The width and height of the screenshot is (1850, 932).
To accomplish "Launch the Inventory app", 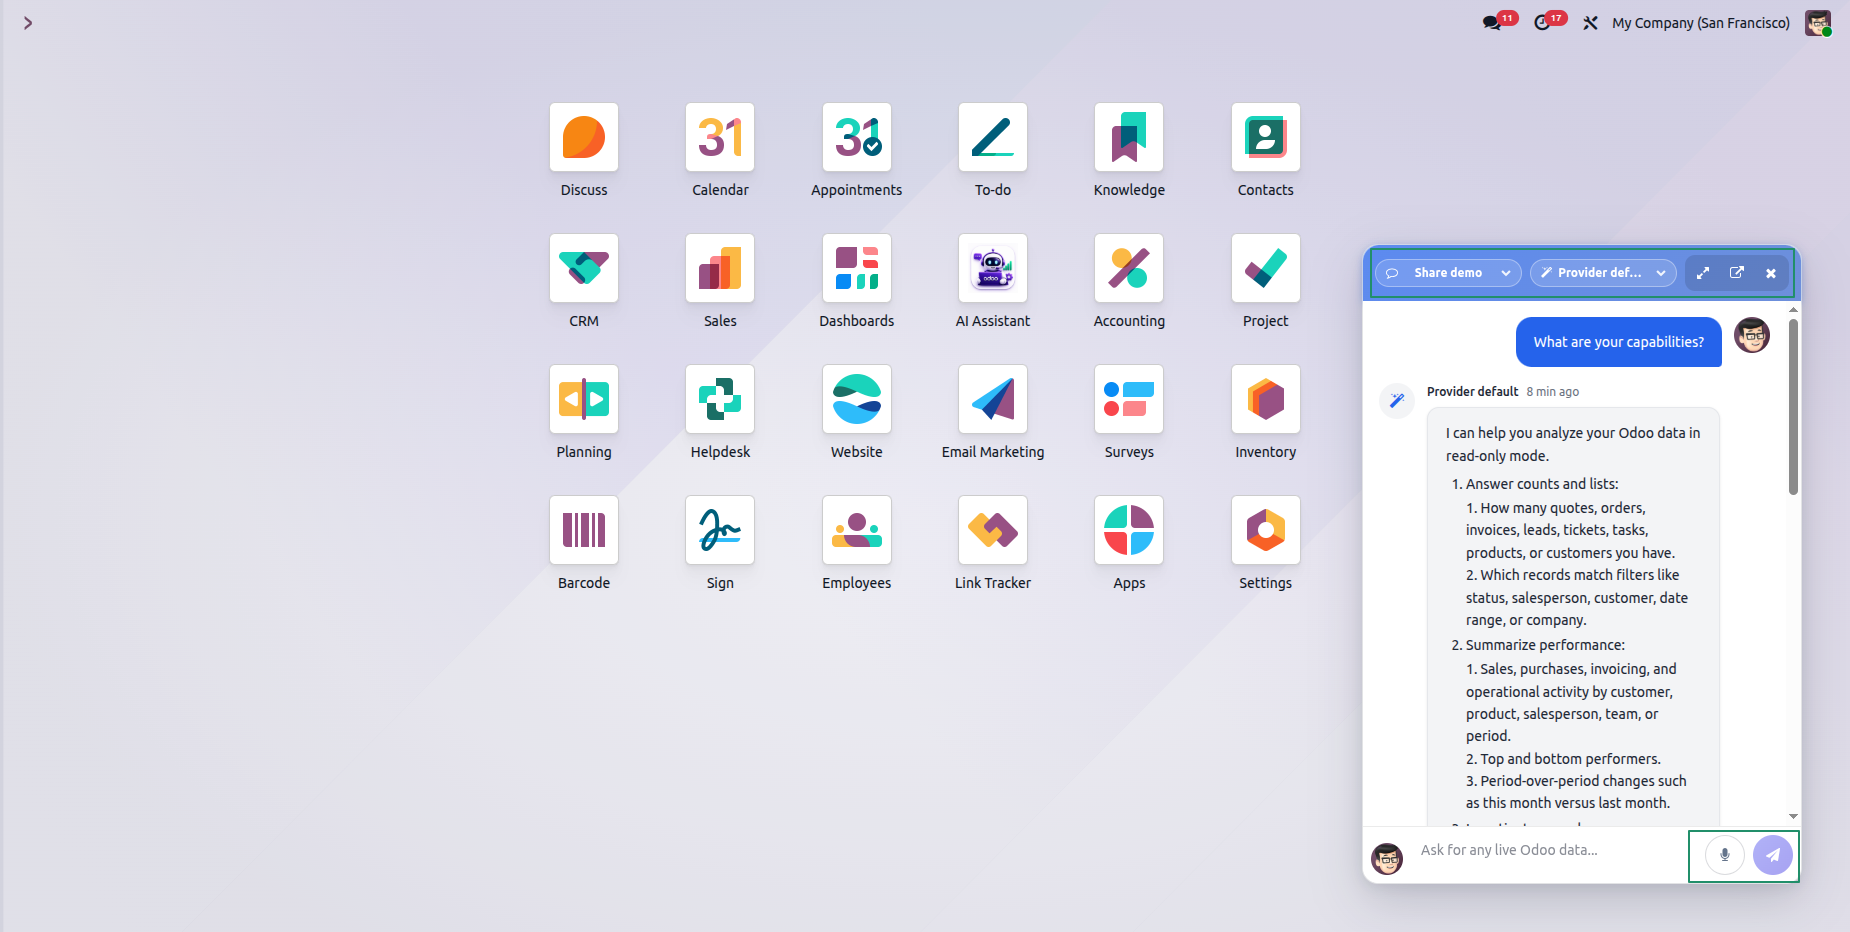I will [x=1266, y=399].
